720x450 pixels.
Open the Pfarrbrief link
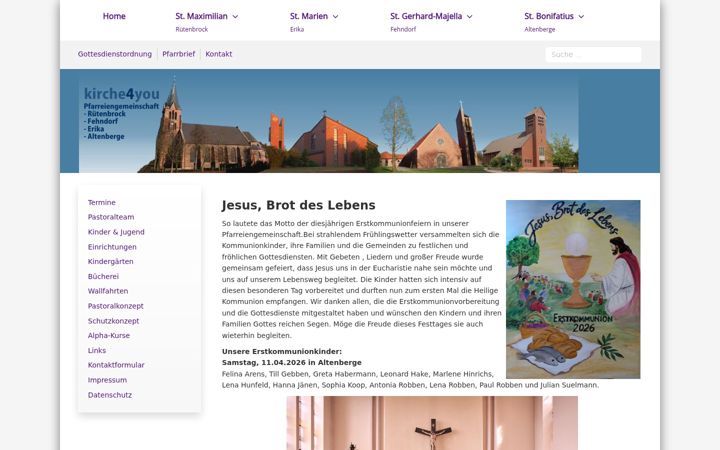point(179,54)
